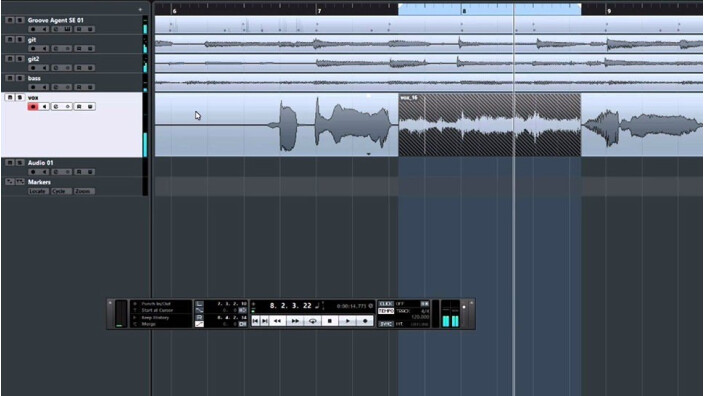Click the transport Rewind button
The image size is (704, 396).
[277, 321]
